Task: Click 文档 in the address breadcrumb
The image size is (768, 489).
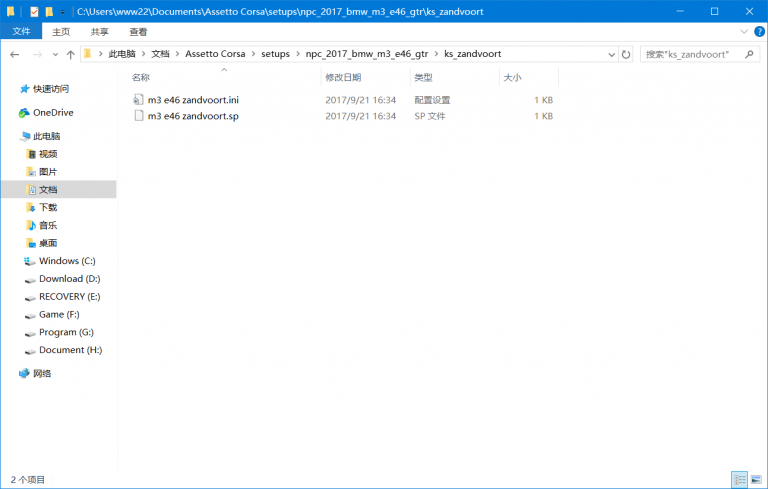Action: pos(160,54)
